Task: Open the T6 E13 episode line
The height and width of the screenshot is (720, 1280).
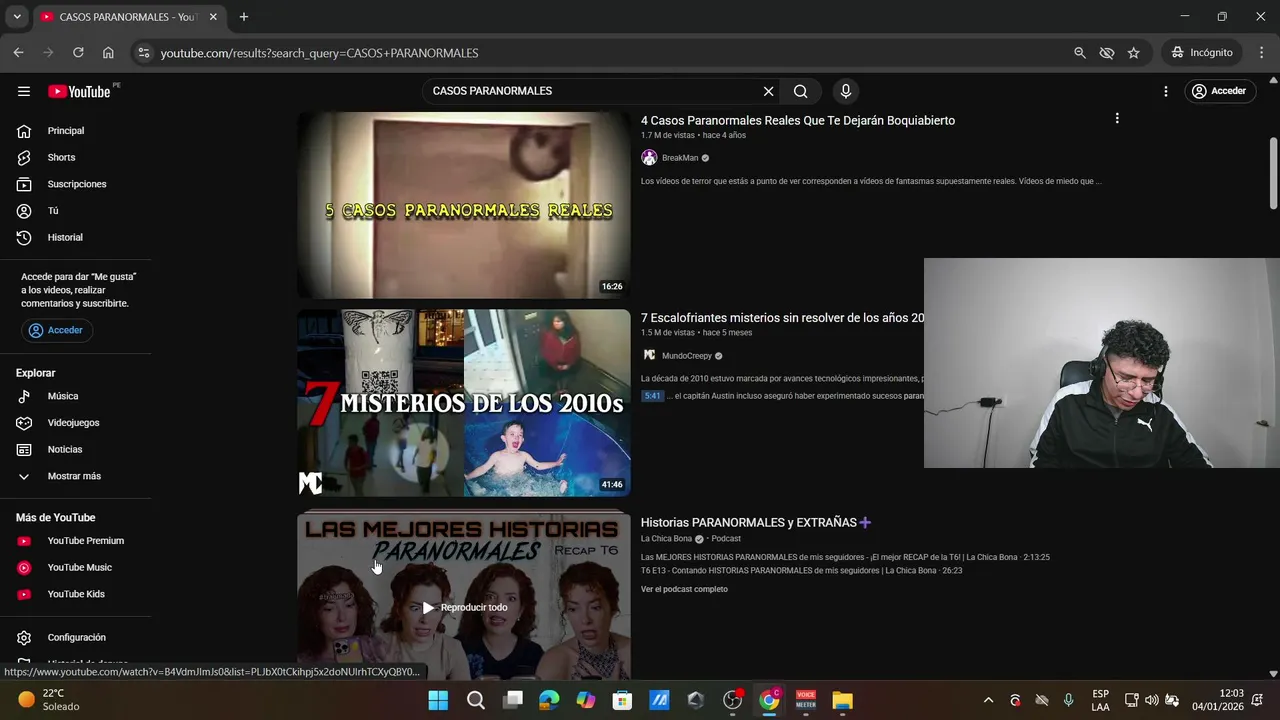Action: [801, 571]
